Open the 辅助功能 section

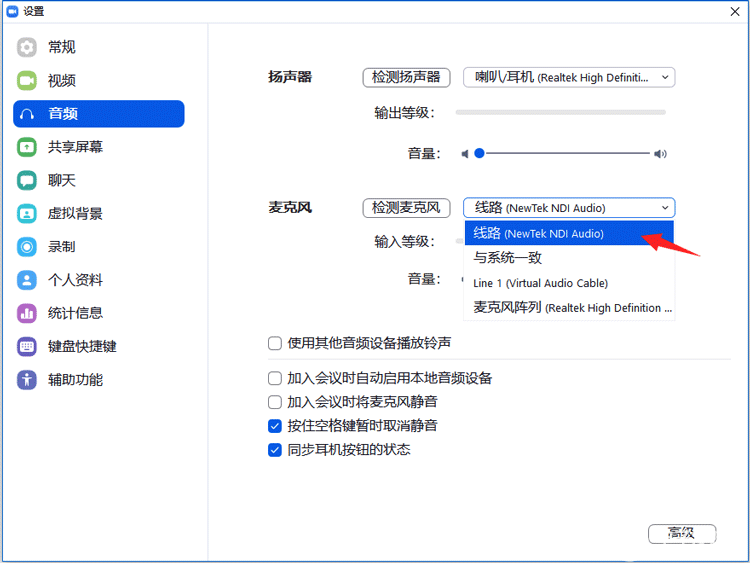click(x=99, y=380)
